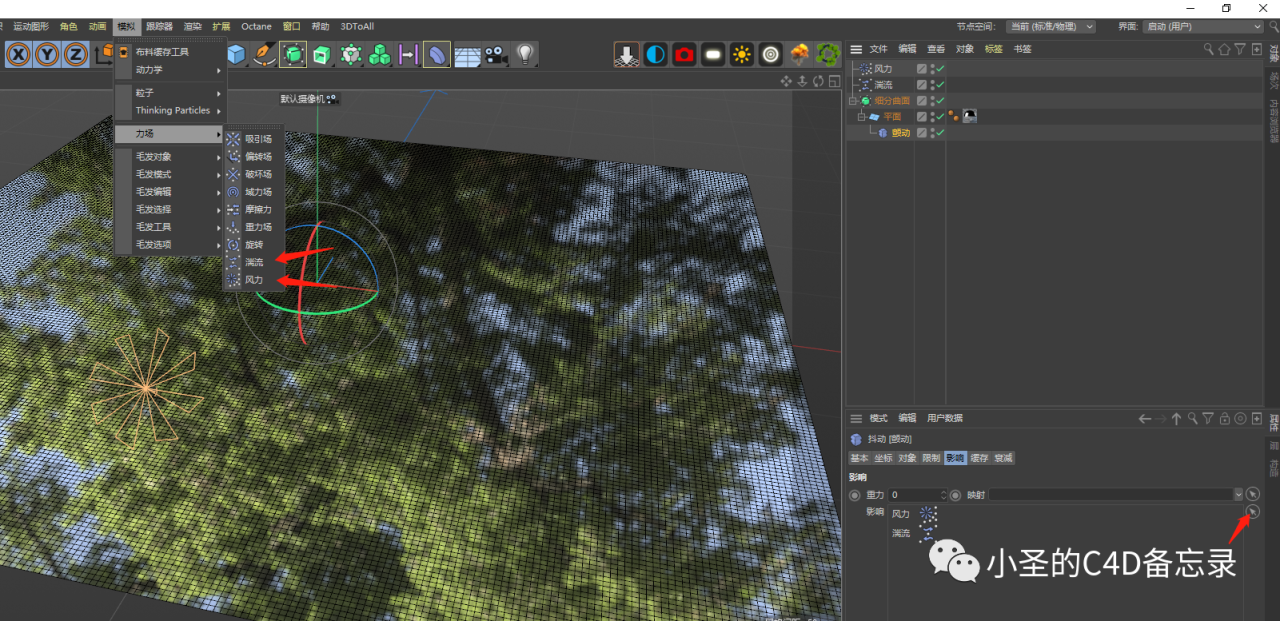Click the 重力 value input field
Viewport: 1280px width, 621px height.
click(x=915, y=495)
